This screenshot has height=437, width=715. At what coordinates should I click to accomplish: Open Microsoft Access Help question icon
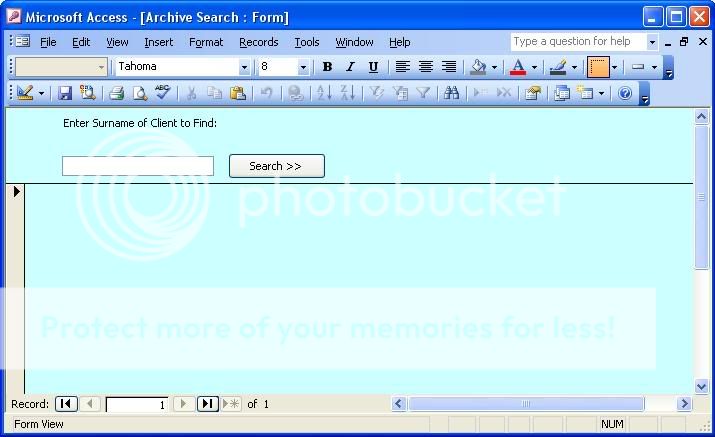(625, 93)
